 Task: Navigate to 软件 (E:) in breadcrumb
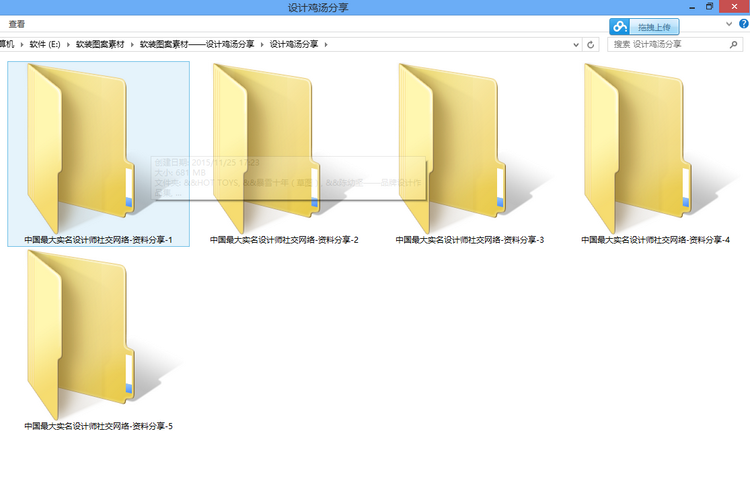[x=45, y=44]
